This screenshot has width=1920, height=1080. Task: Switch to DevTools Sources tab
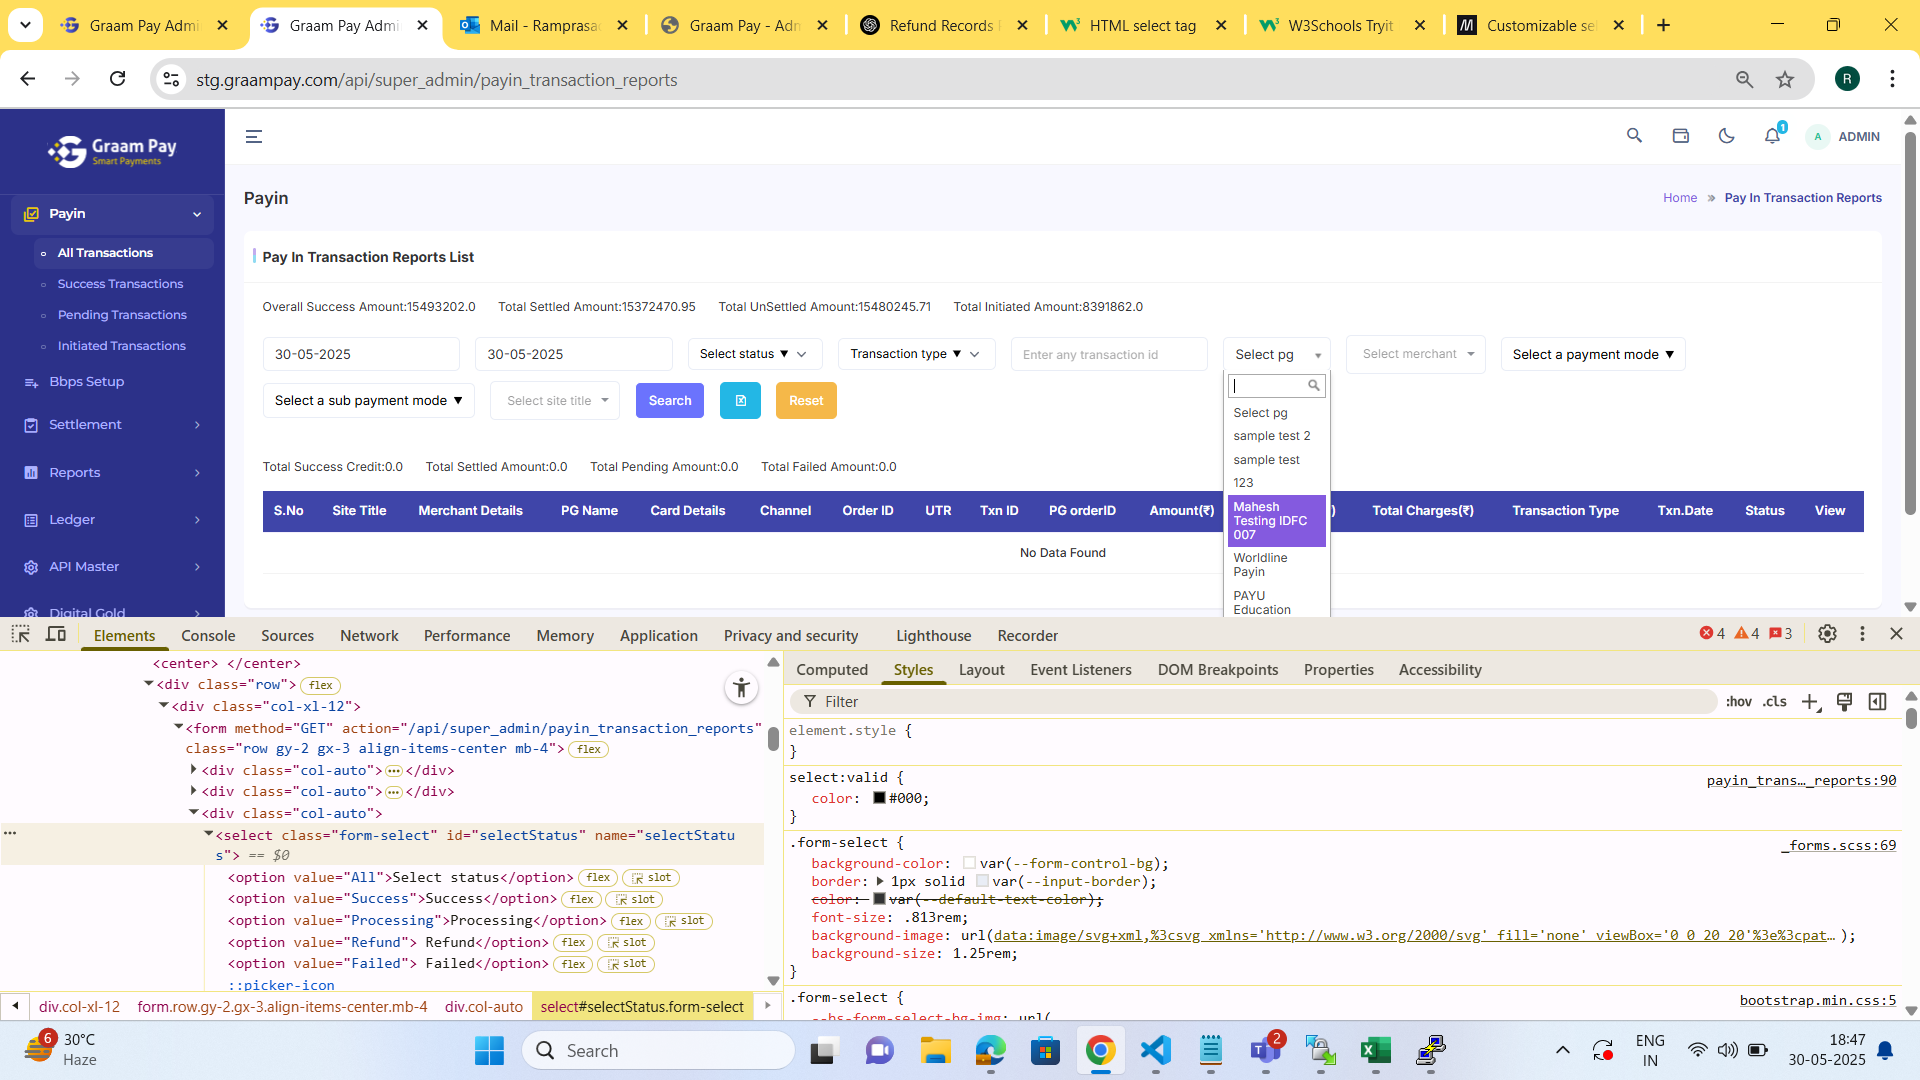click(287, 636)
